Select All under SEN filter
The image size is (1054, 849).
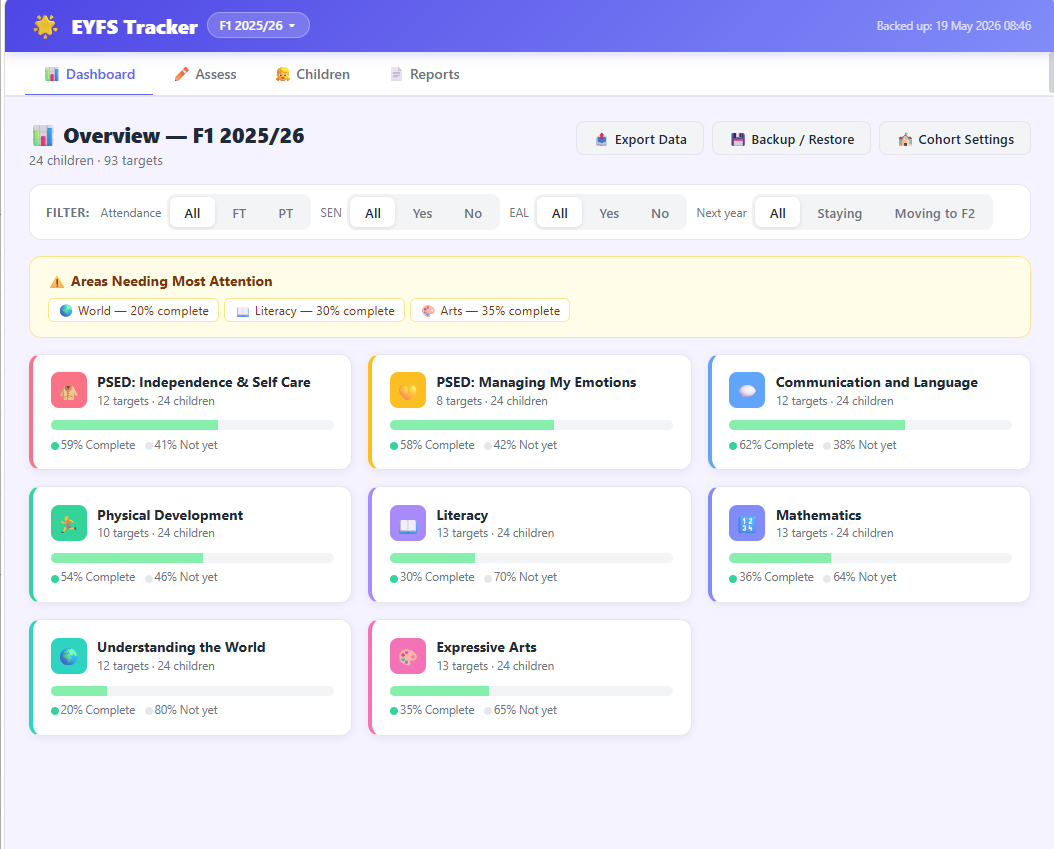click(x=373, y=213)
